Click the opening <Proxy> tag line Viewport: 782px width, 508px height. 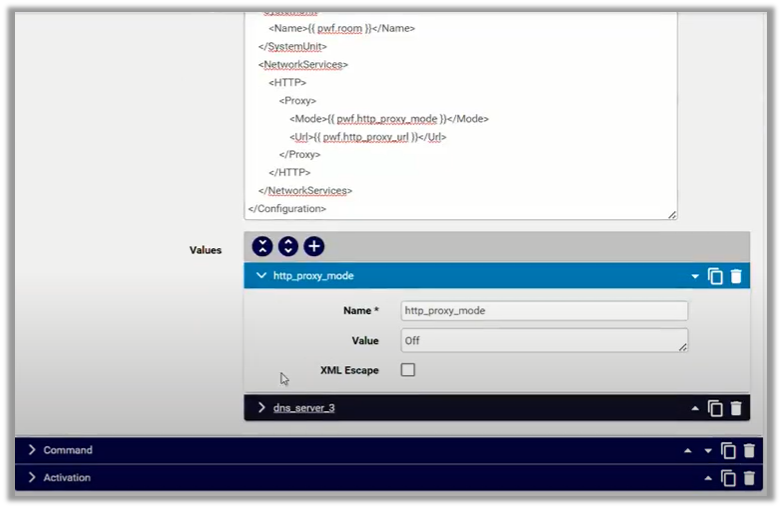[x=298, y=101]
